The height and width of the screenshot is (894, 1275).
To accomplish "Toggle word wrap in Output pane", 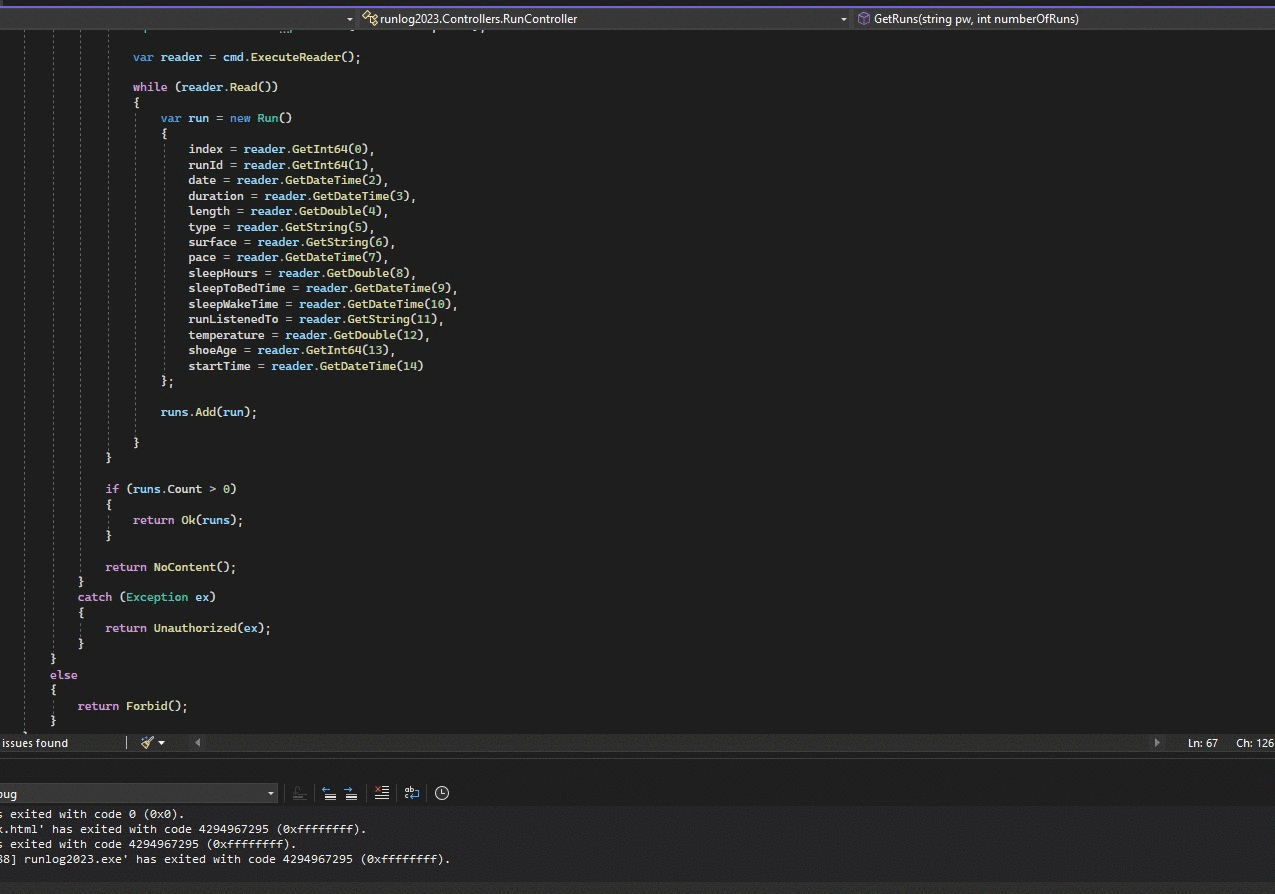I will (x=411, y=793).
